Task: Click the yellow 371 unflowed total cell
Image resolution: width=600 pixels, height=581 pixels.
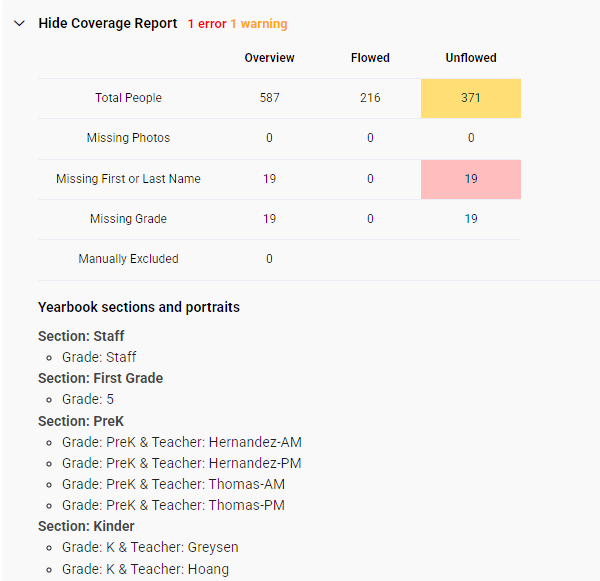Action: [471, 98]
